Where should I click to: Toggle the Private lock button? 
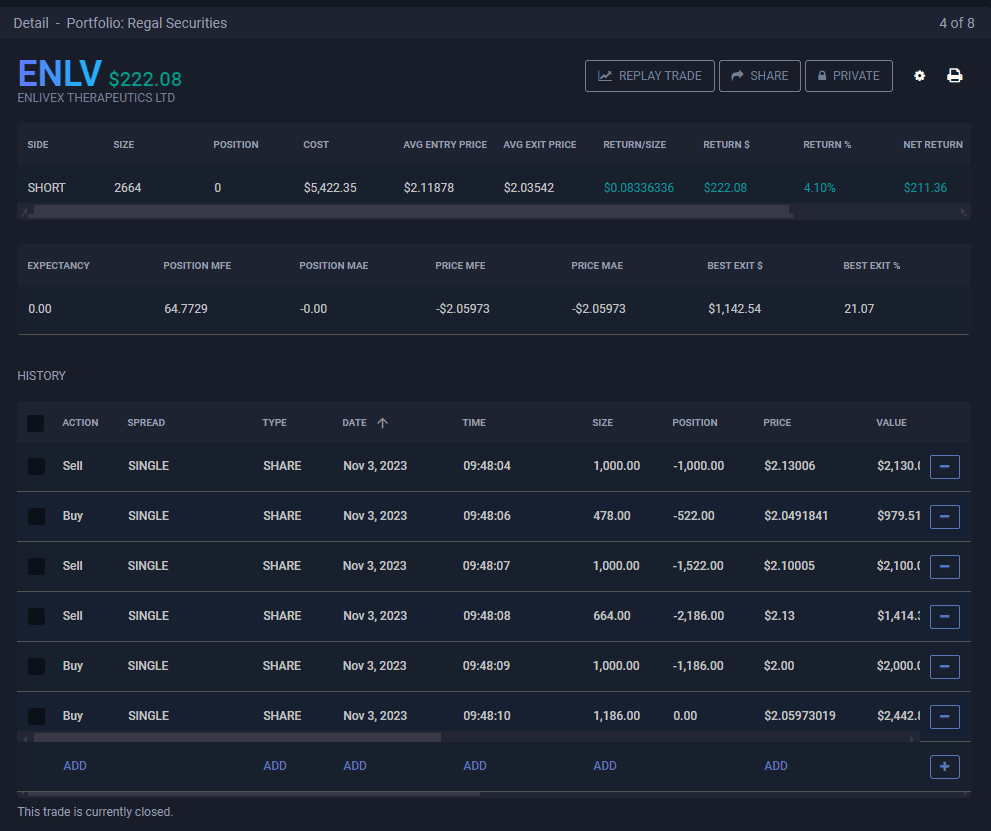tap(848, 76)
